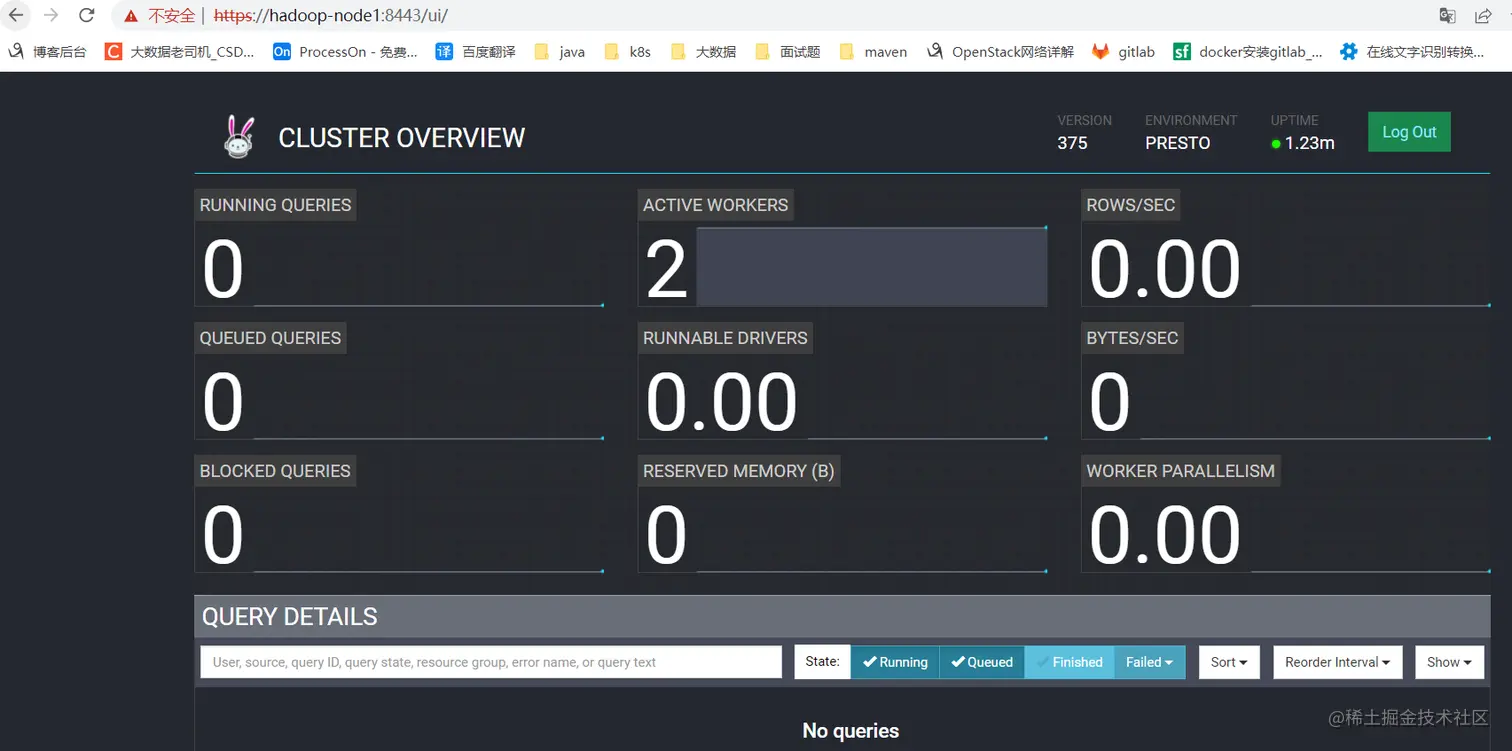Click the address bar URL hadoop-node1:8443/ui/
Viewport: 1512px width, 751px height.
[x=331, y=16]
